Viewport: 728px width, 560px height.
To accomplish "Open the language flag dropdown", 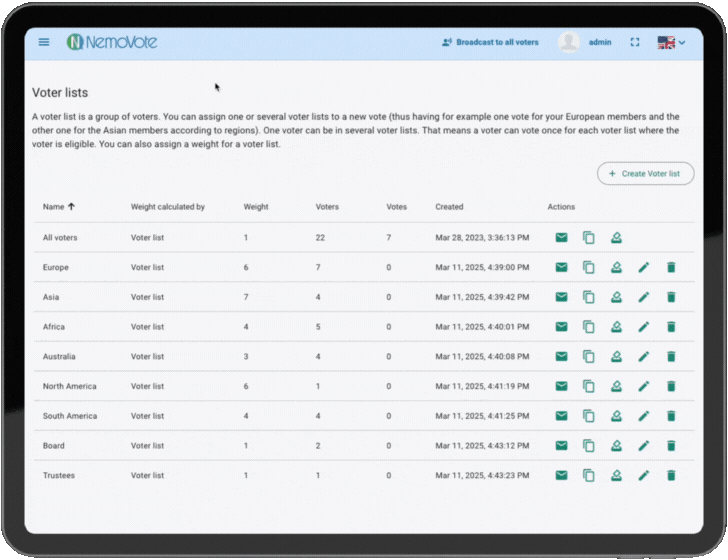I will coord(671,42).
